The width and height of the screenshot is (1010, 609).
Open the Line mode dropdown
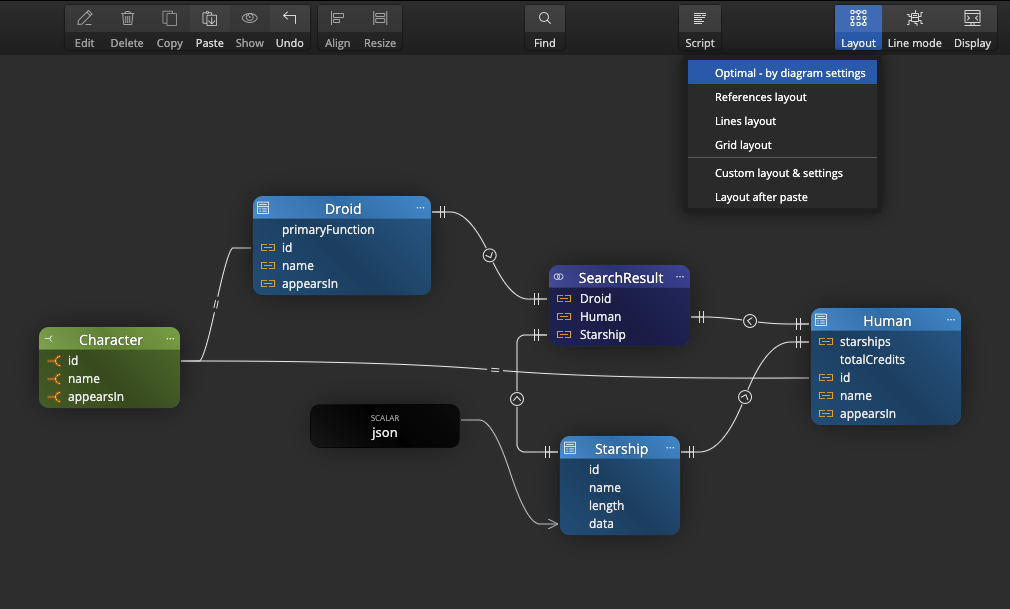click(915, 27)
